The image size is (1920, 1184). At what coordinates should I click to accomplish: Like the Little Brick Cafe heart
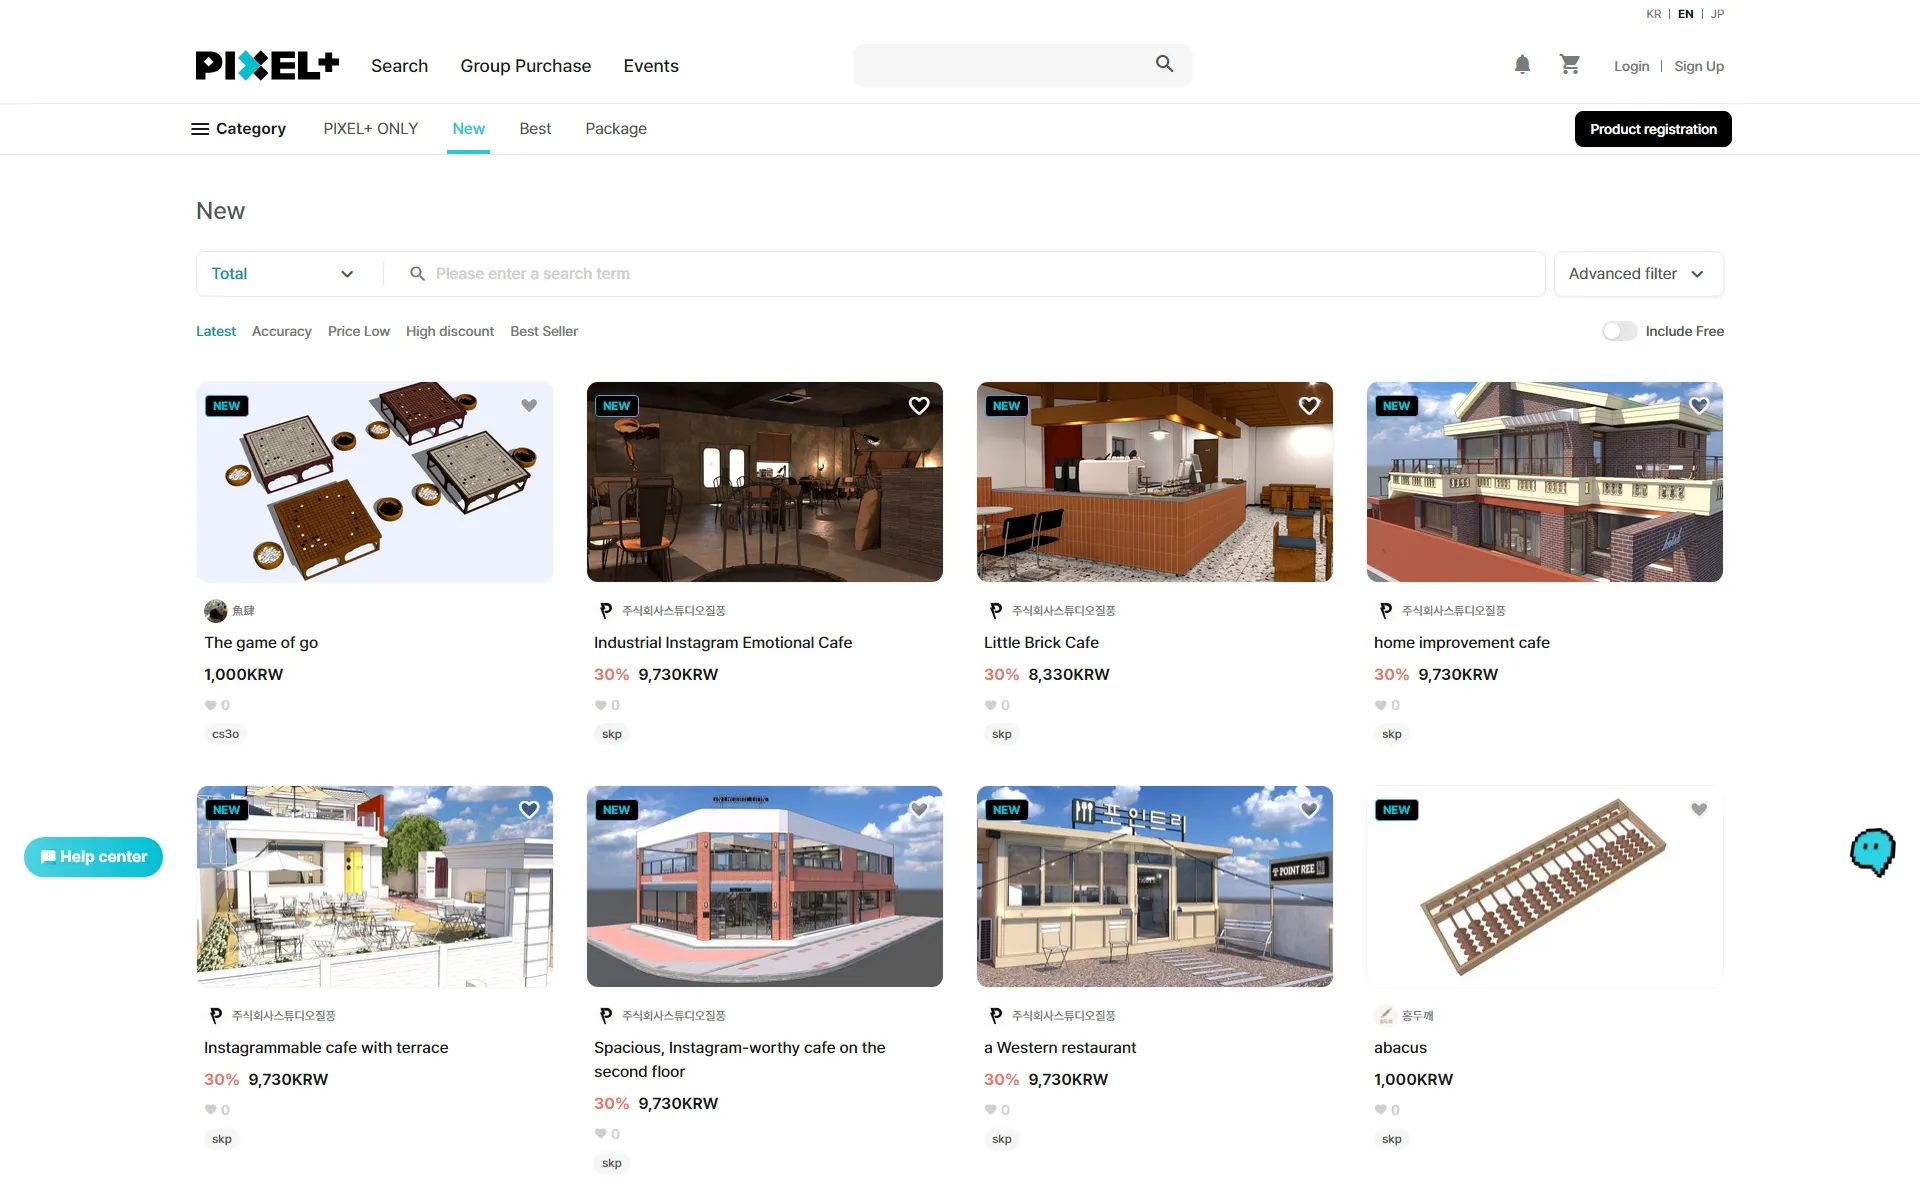tap(1308, 406)
